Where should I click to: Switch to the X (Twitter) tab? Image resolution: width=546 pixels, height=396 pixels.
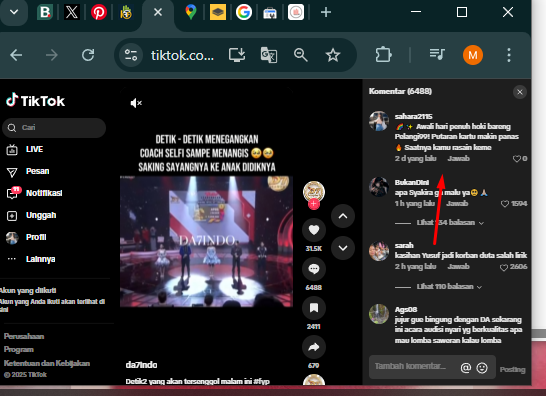[x=72, y=12]
